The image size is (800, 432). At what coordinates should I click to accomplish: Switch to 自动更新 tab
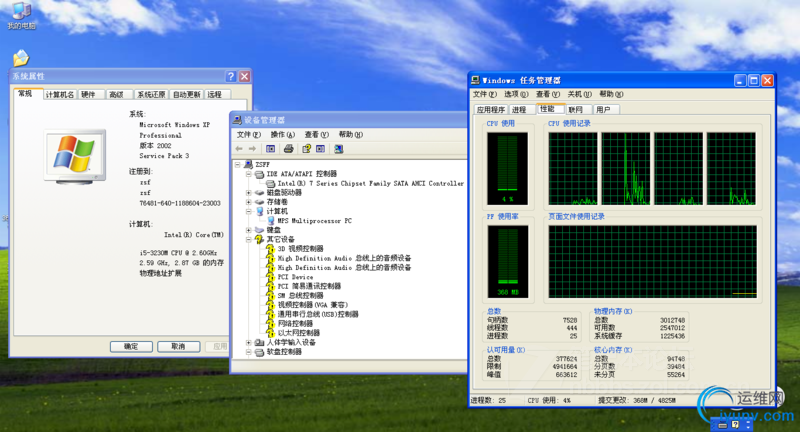pyautogui.click(x=186, y=94)
